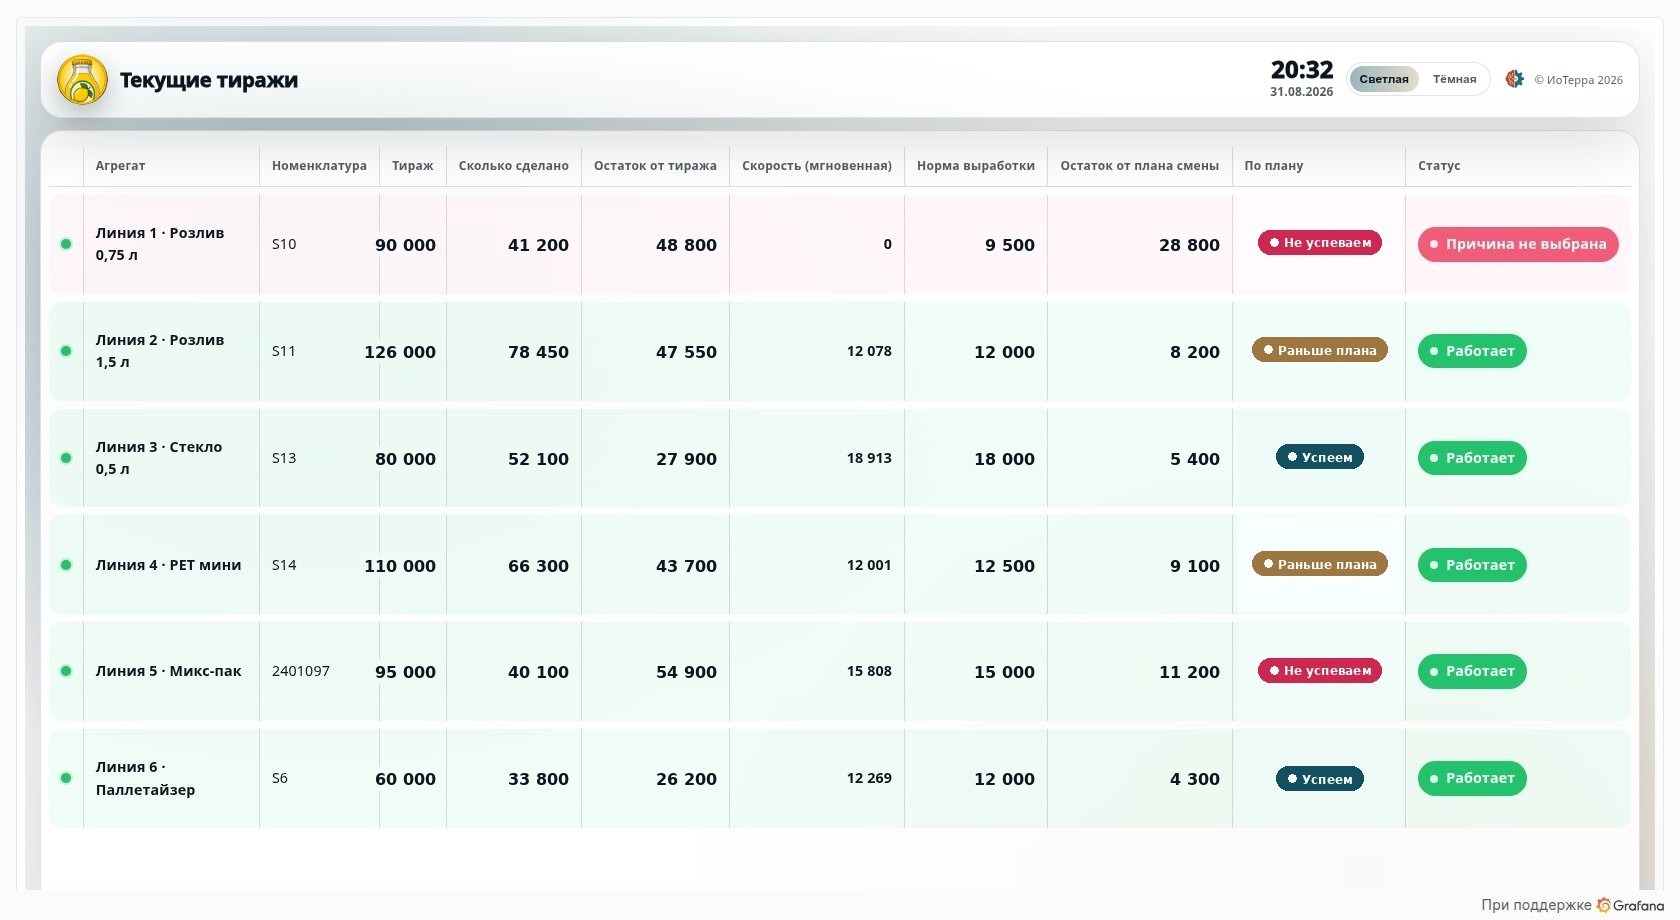Select the Линия 1 · Розлив 0,75 л row name
Screen dimensions: 1680x920
[160, 244]
